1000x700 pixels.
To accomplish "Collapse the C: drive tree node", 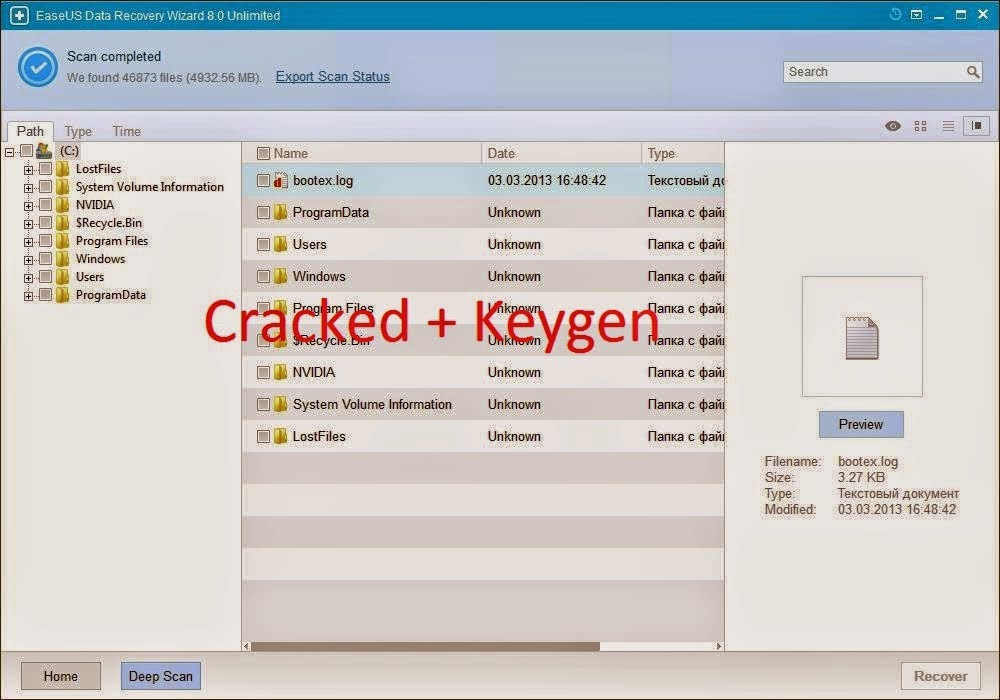I will [10, 152].
